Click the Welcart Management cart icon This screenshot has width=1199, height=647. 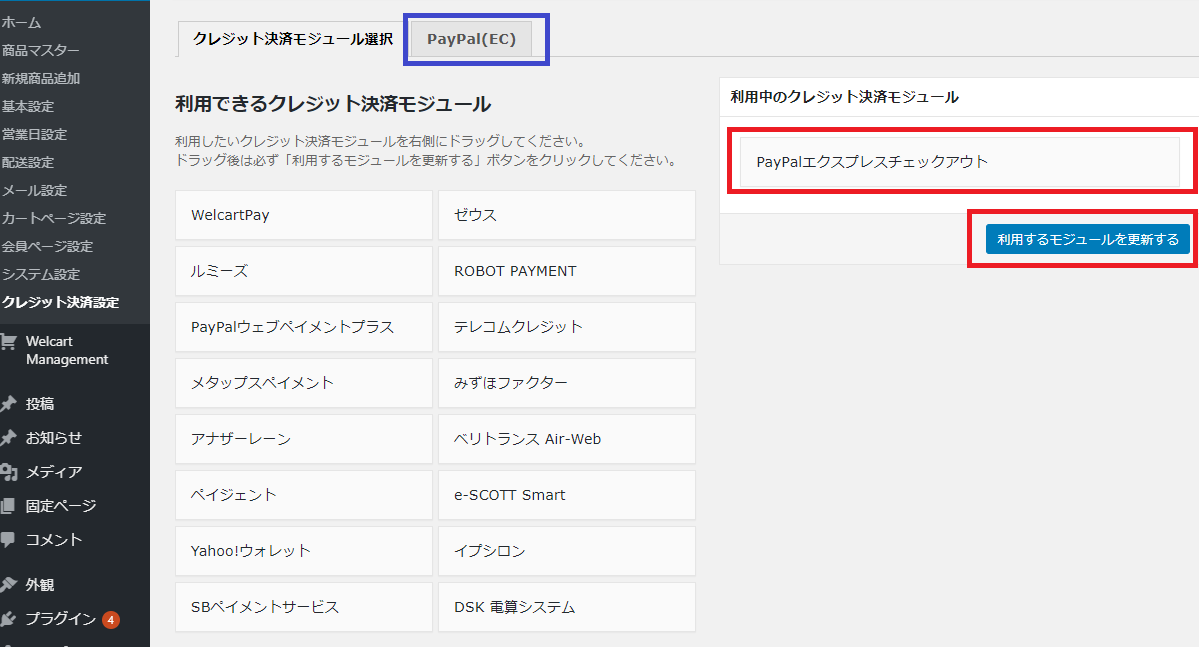click(x=8, y=342)
